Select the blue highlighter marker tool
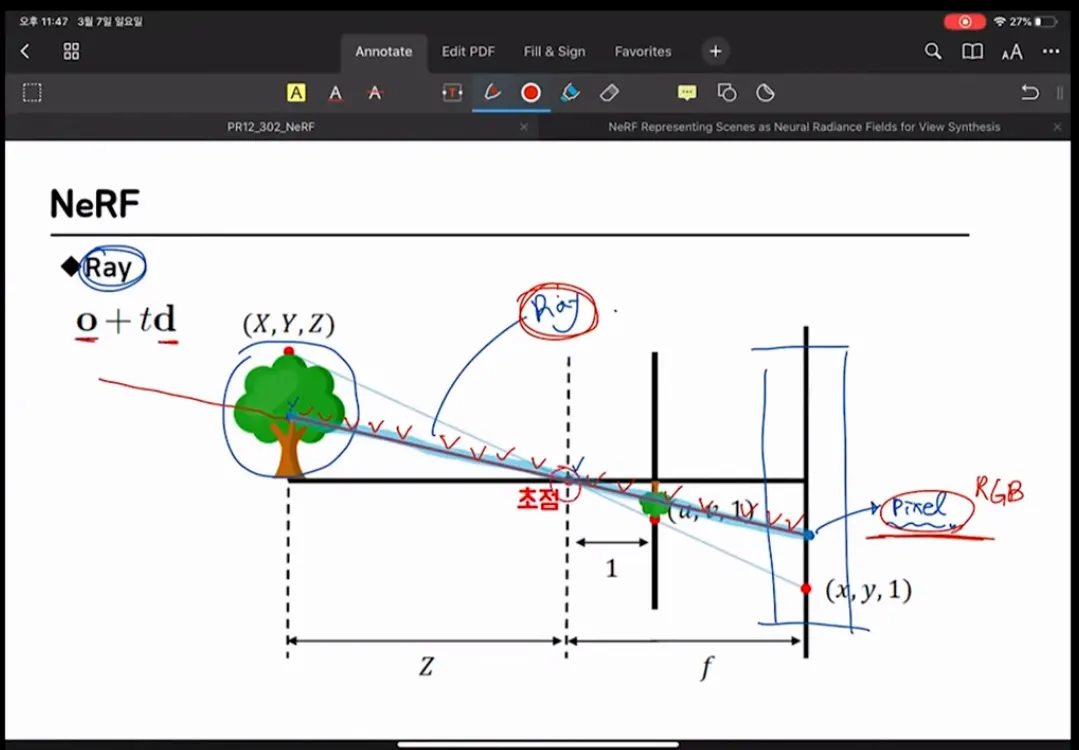Viewport: 1079px width, 750px height. [x=570, y=92]
